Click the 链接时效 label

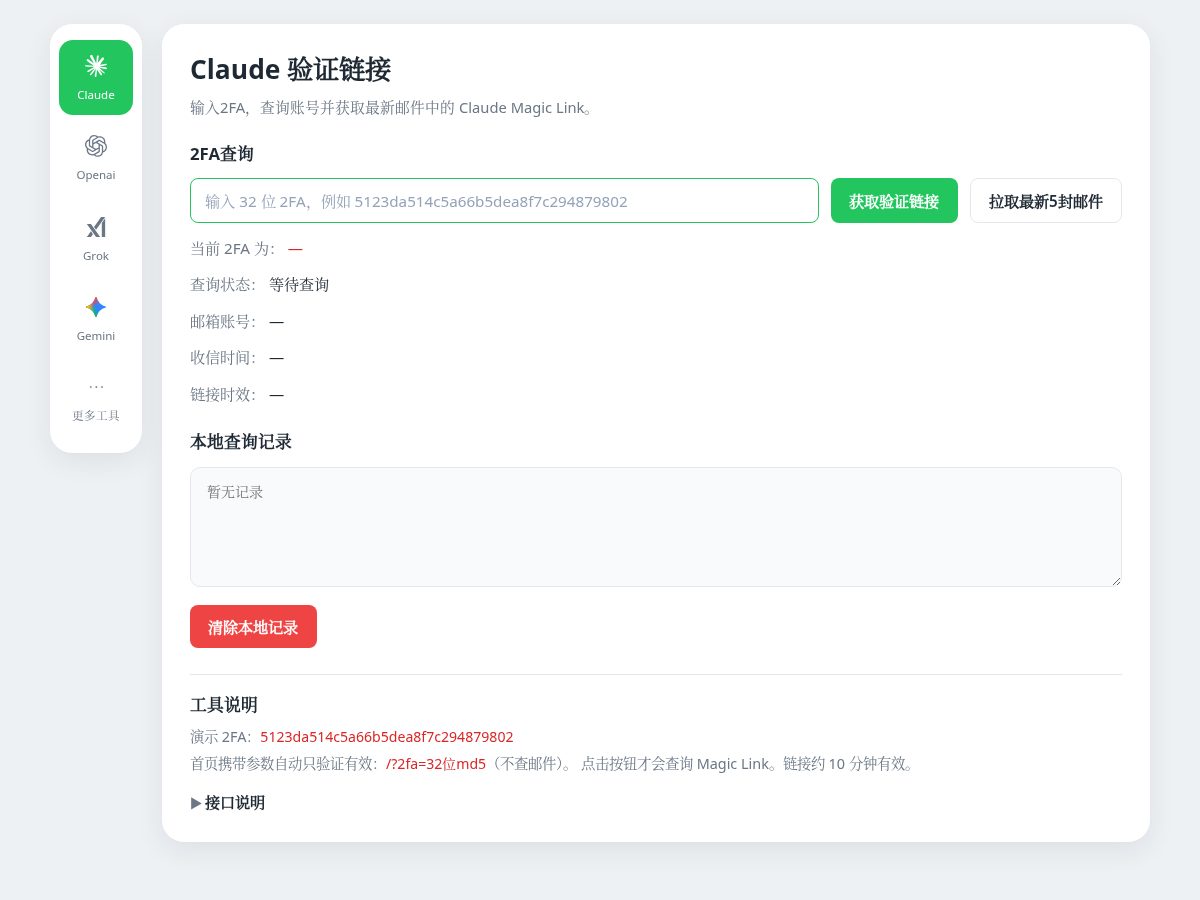(223, 395)
